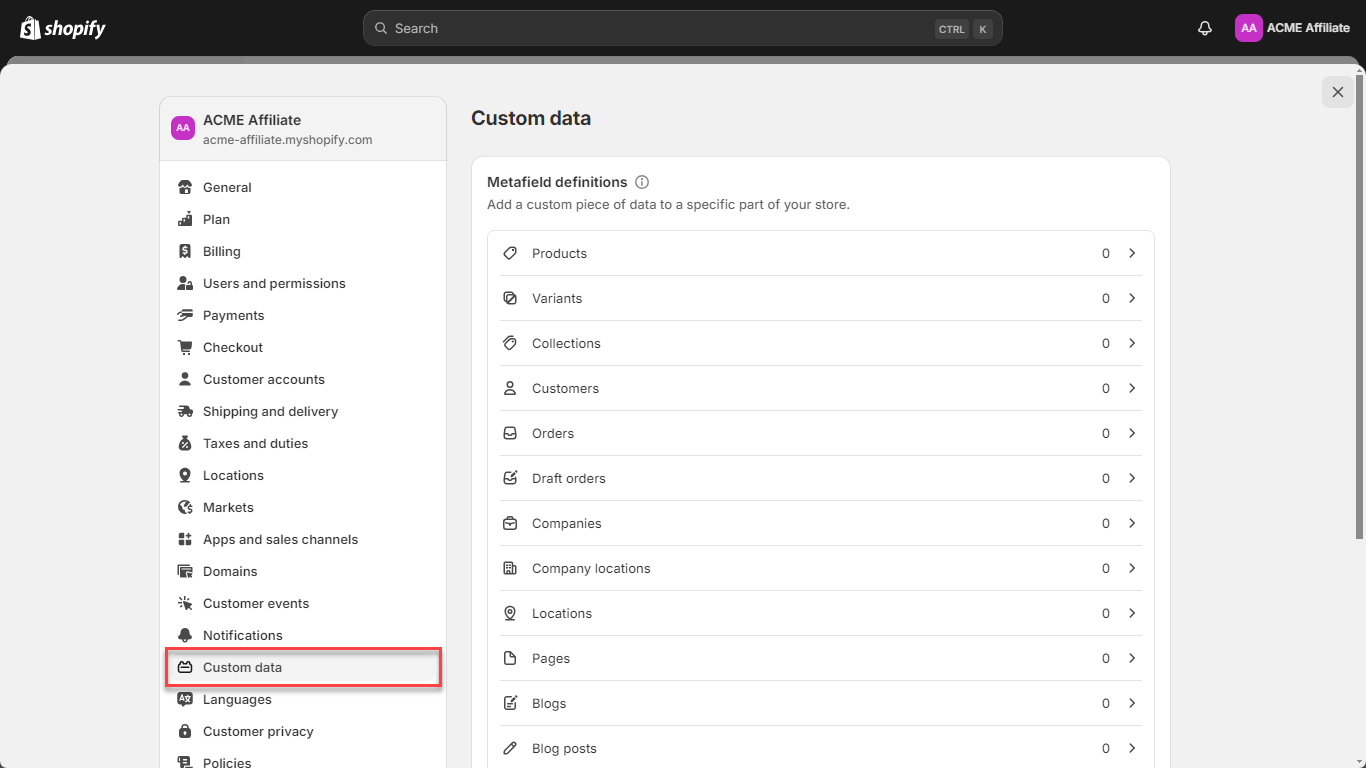Click the Orders inbox icon
Viewport: 1366px width, 768px height.
click(x=510, y=433)
